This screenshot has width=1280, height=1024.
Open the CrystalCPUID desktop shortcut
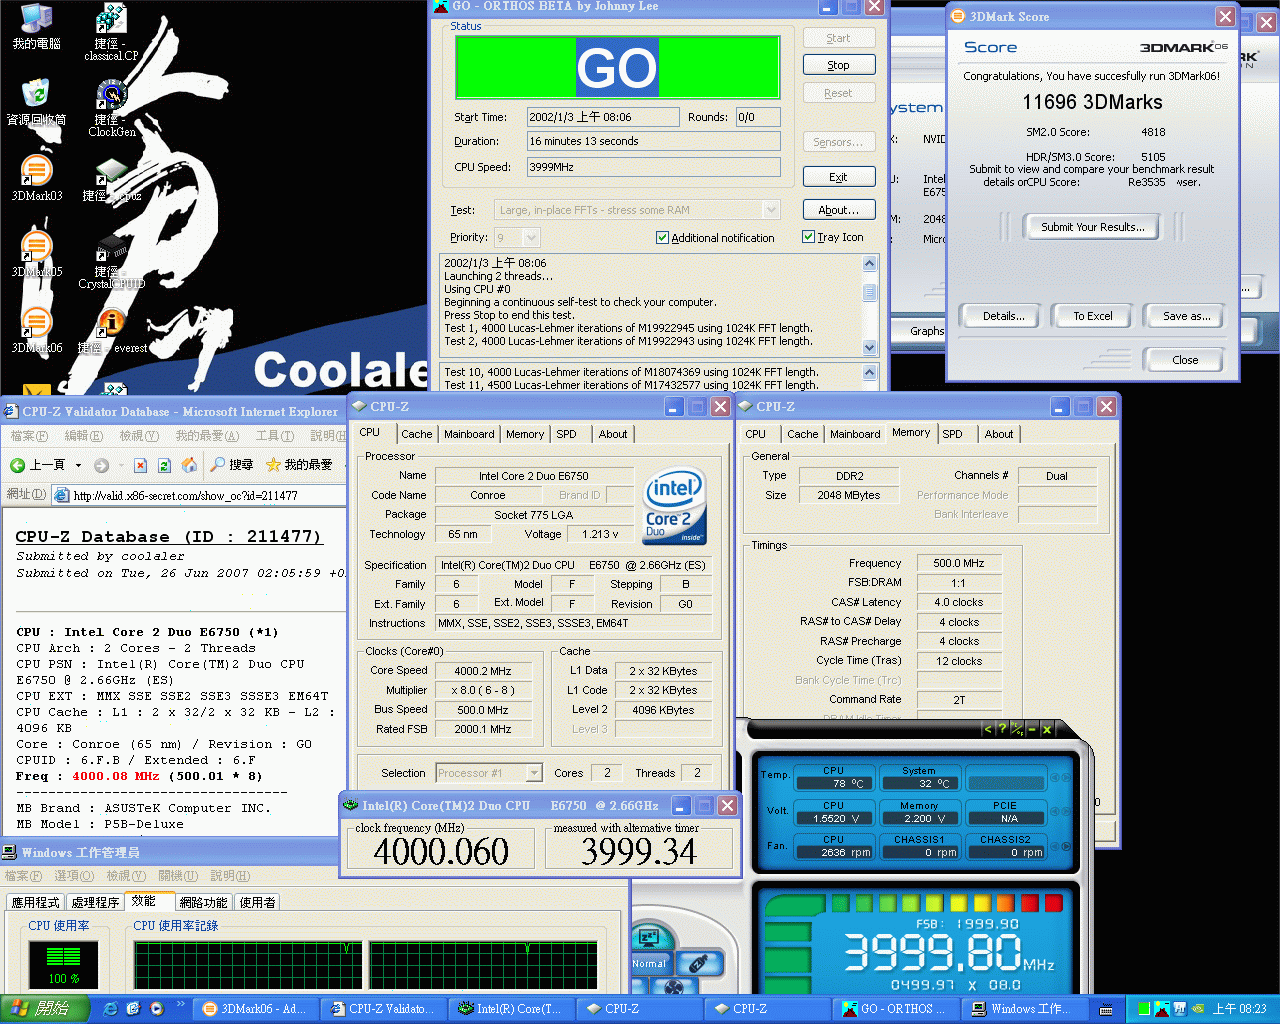112,260
